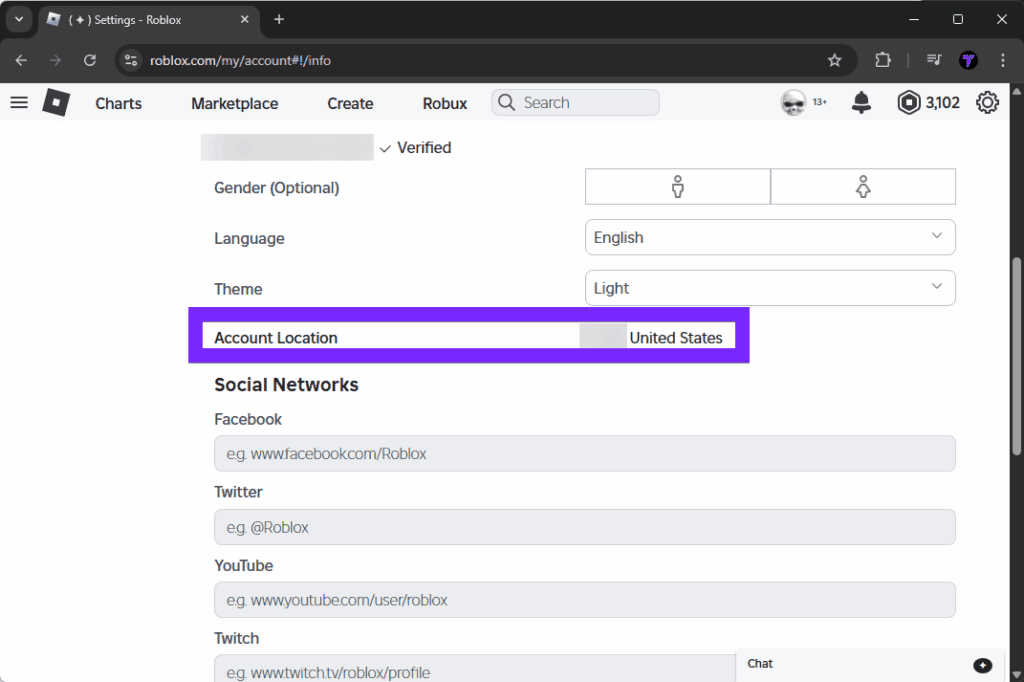Open the Robux nav item

[x=445, y=103]
